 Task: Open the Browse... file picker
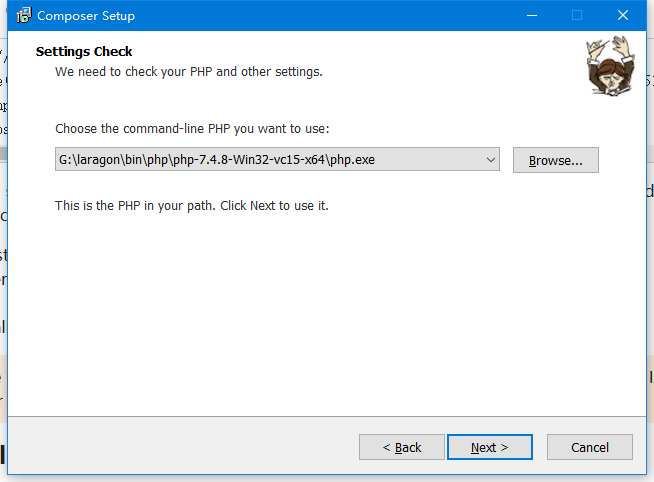pos(556,160)
